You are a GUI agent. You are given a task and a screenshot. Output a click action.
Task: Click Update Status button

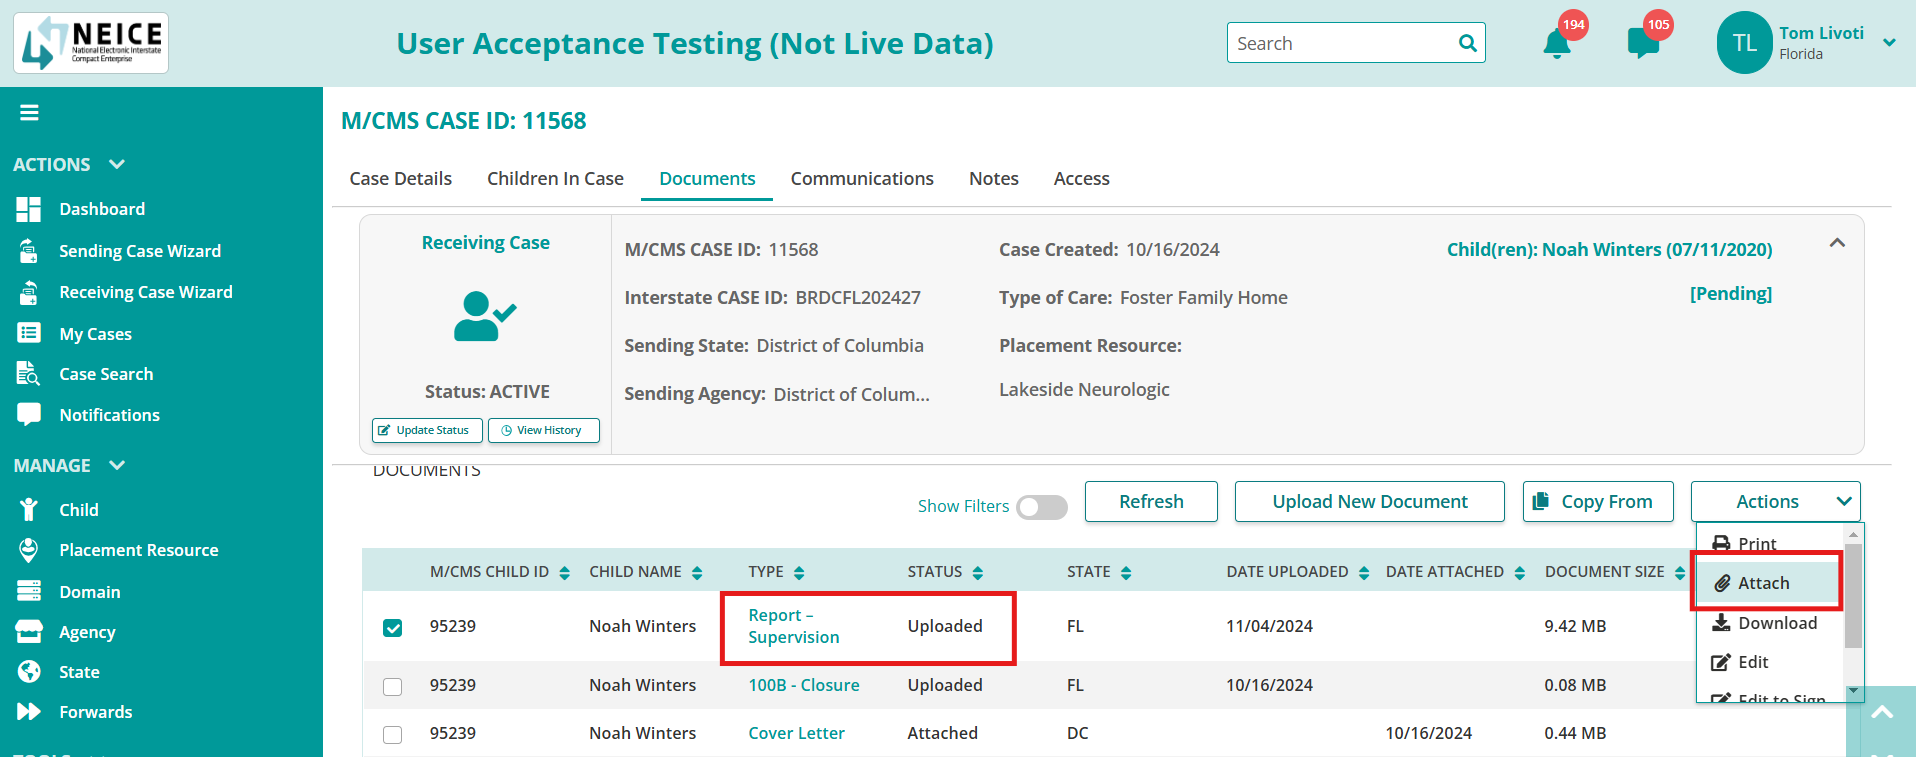coord(427,430)
